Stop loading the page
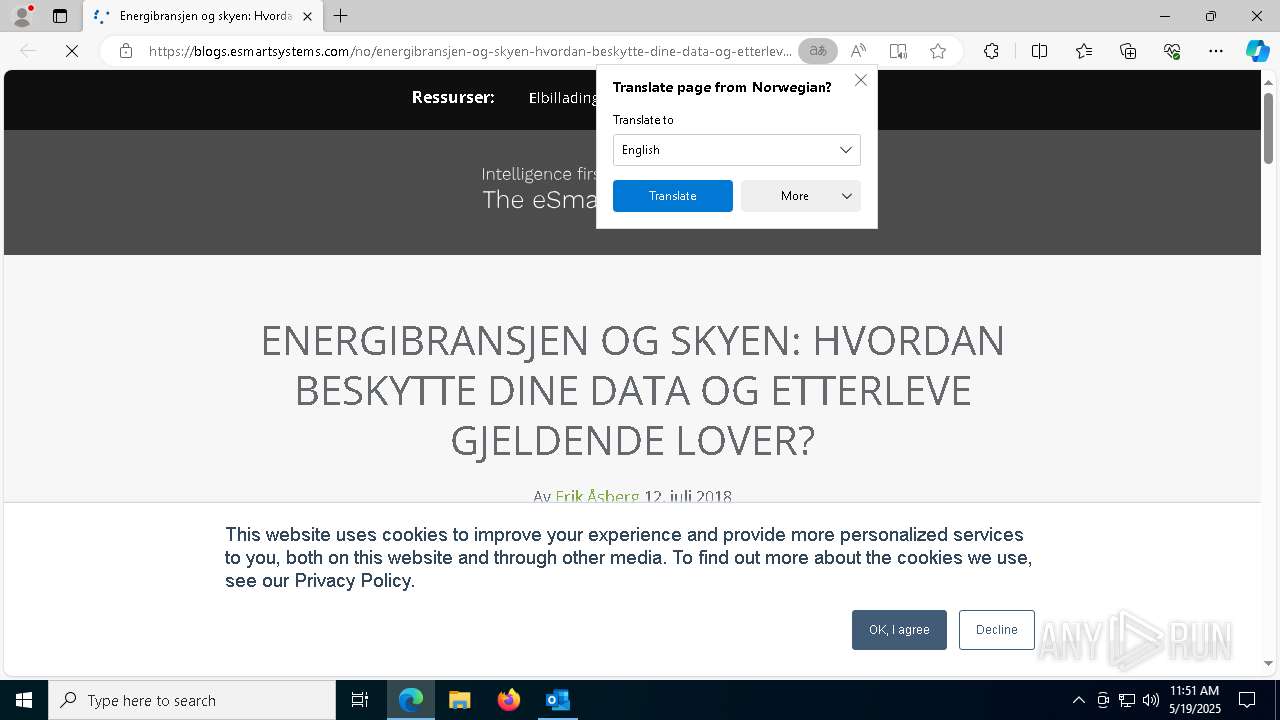This screenshot has height=720, width=1280. (72, 51)
